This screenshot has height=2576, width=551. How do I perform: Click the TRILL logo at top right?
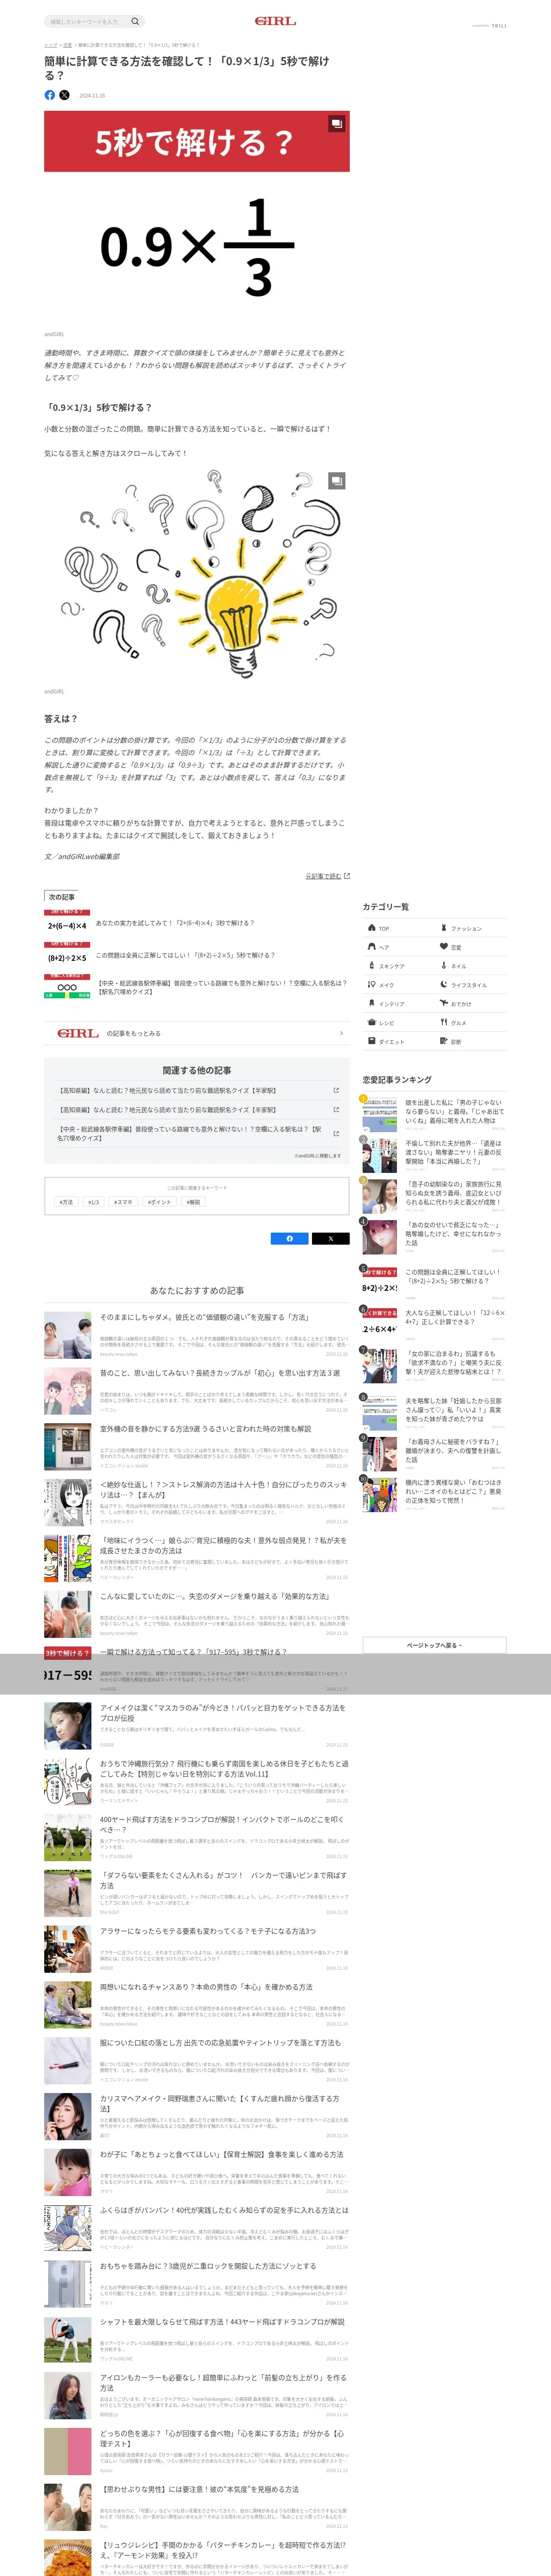click(499, 26)
